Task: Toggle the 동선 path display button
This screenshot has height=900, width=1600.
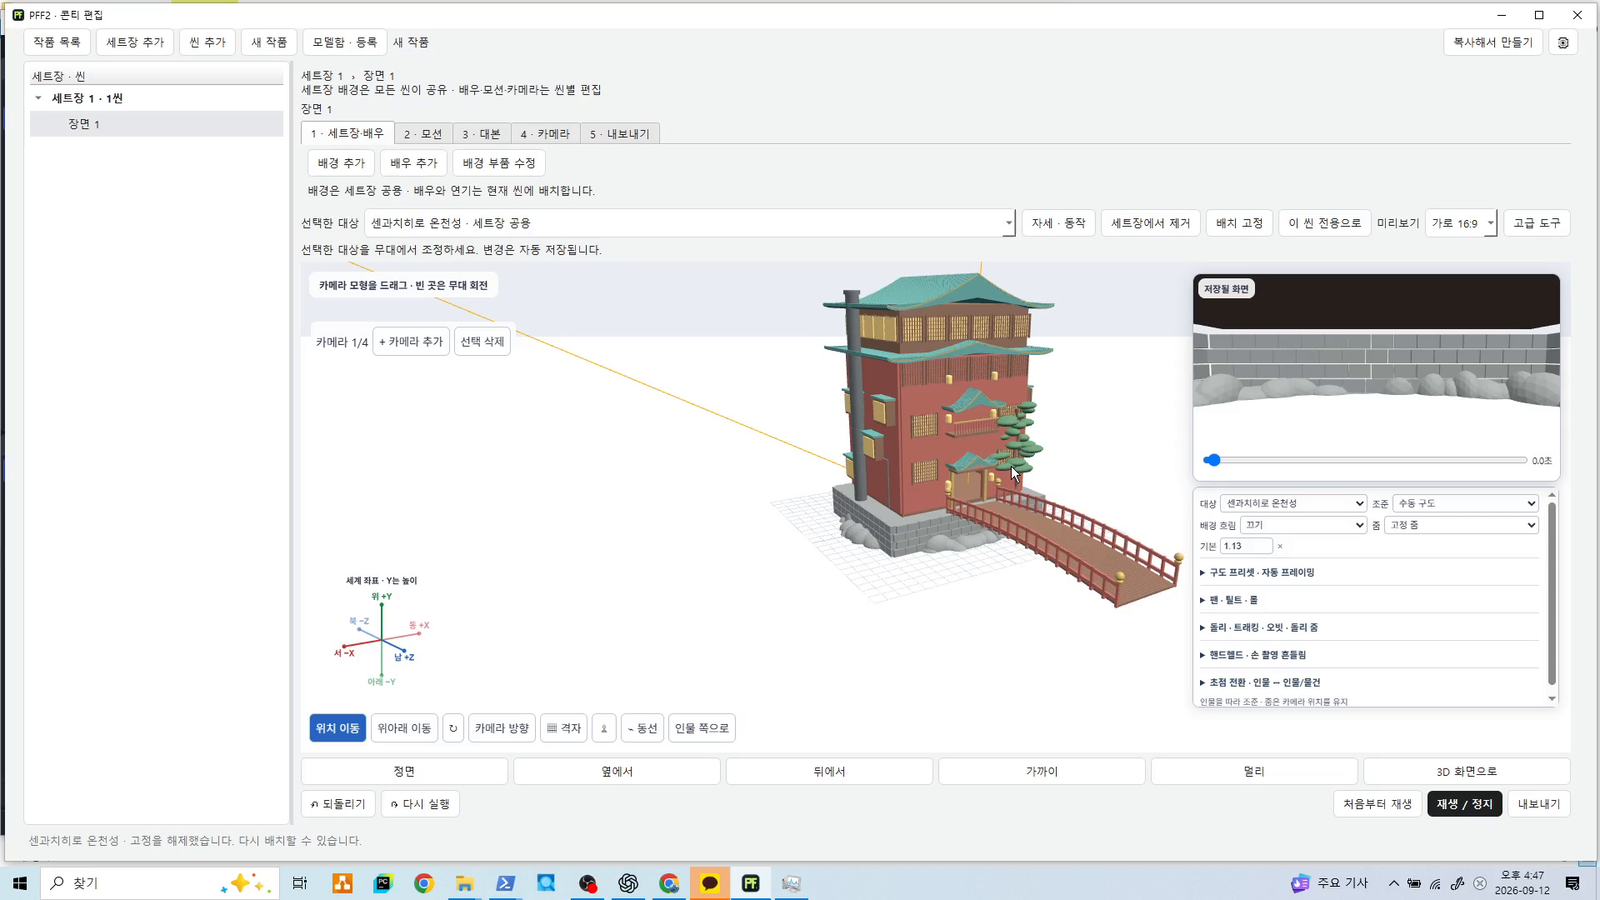Action: tap(642, 728)
